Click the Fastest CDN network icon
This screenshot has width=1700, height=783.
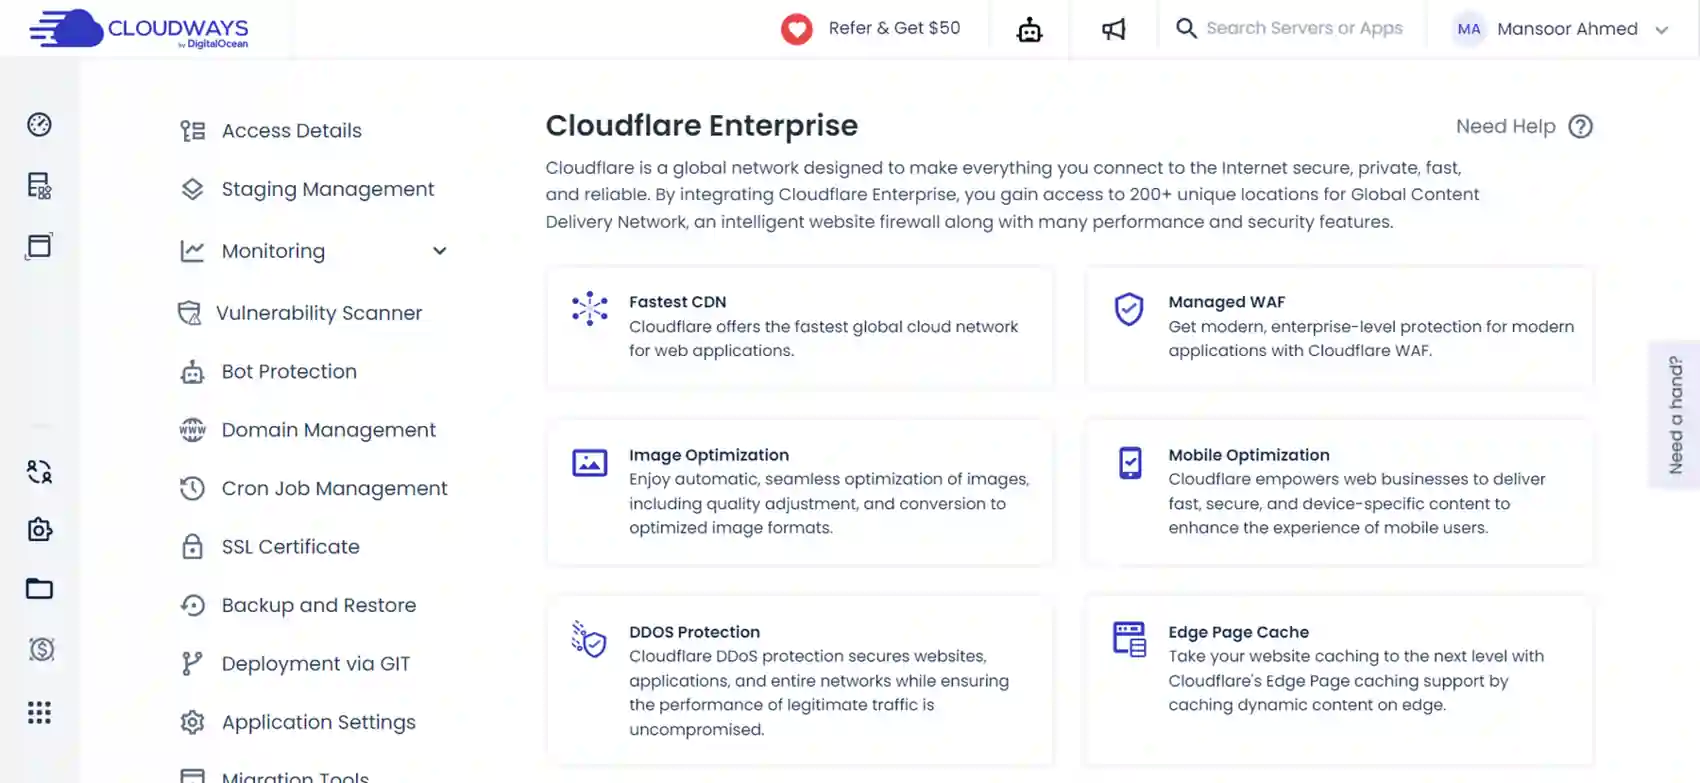[589, 308]
